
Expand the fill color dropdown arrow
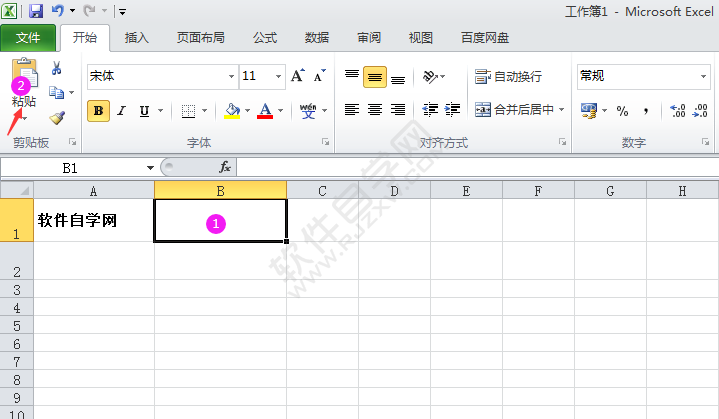coord(248,110)
